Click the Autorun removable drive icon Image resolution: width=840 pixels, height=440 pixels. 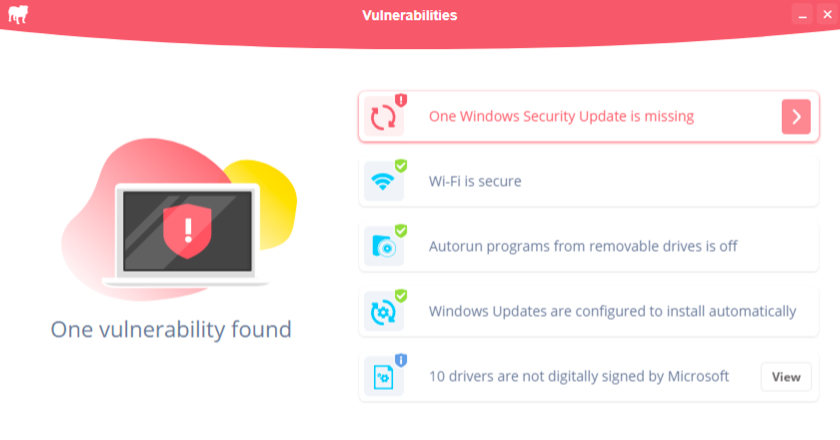pos(382,247)
